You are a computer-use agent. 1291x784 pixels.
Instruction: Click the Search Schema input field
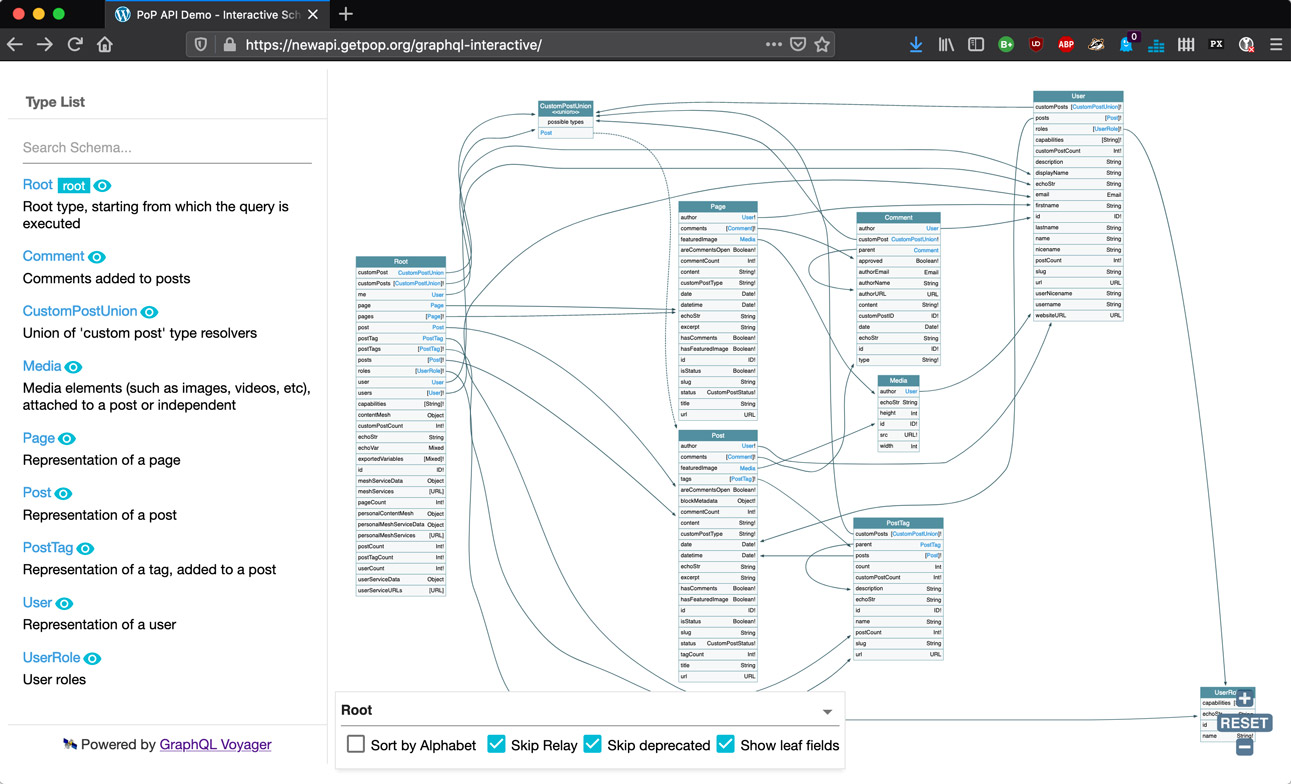coord(167,148)
